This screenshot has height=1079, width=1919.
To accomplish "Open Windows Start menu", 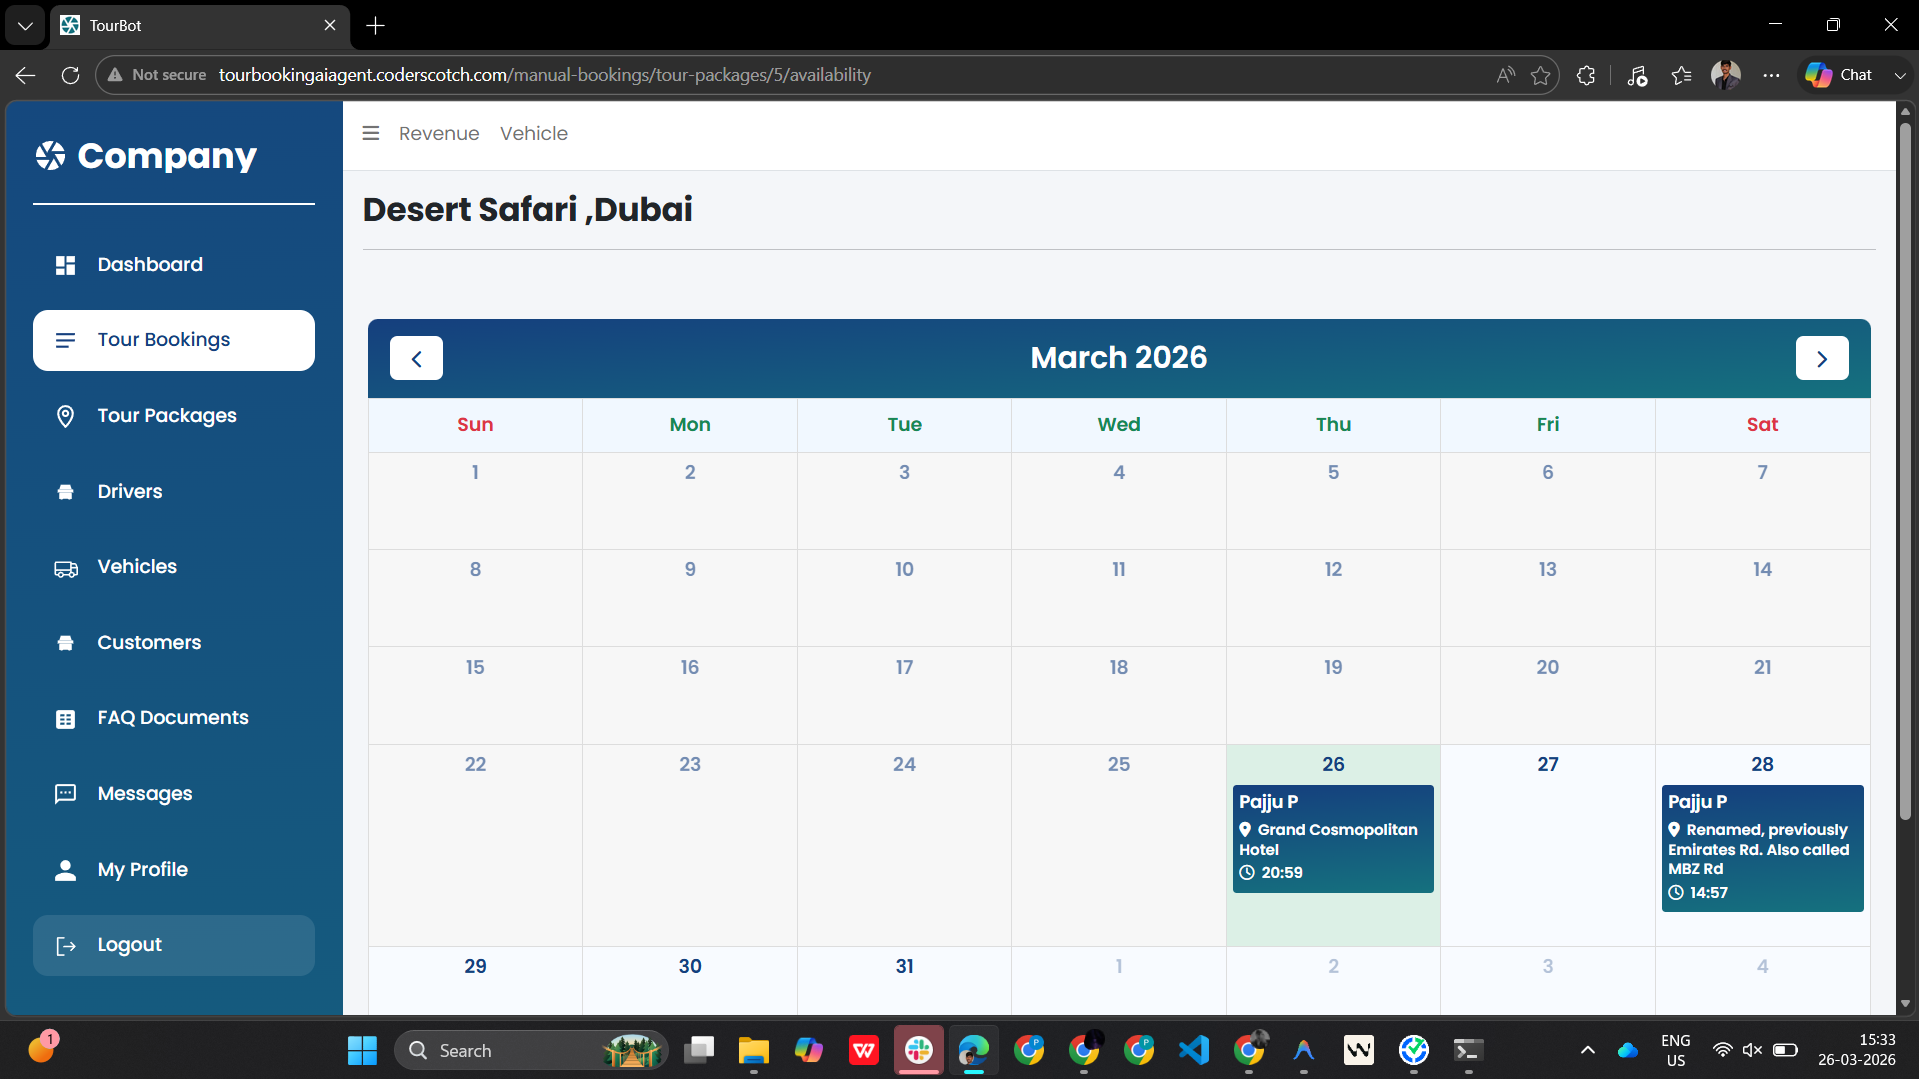I will pyautogui.click(x=362, y=1051).
